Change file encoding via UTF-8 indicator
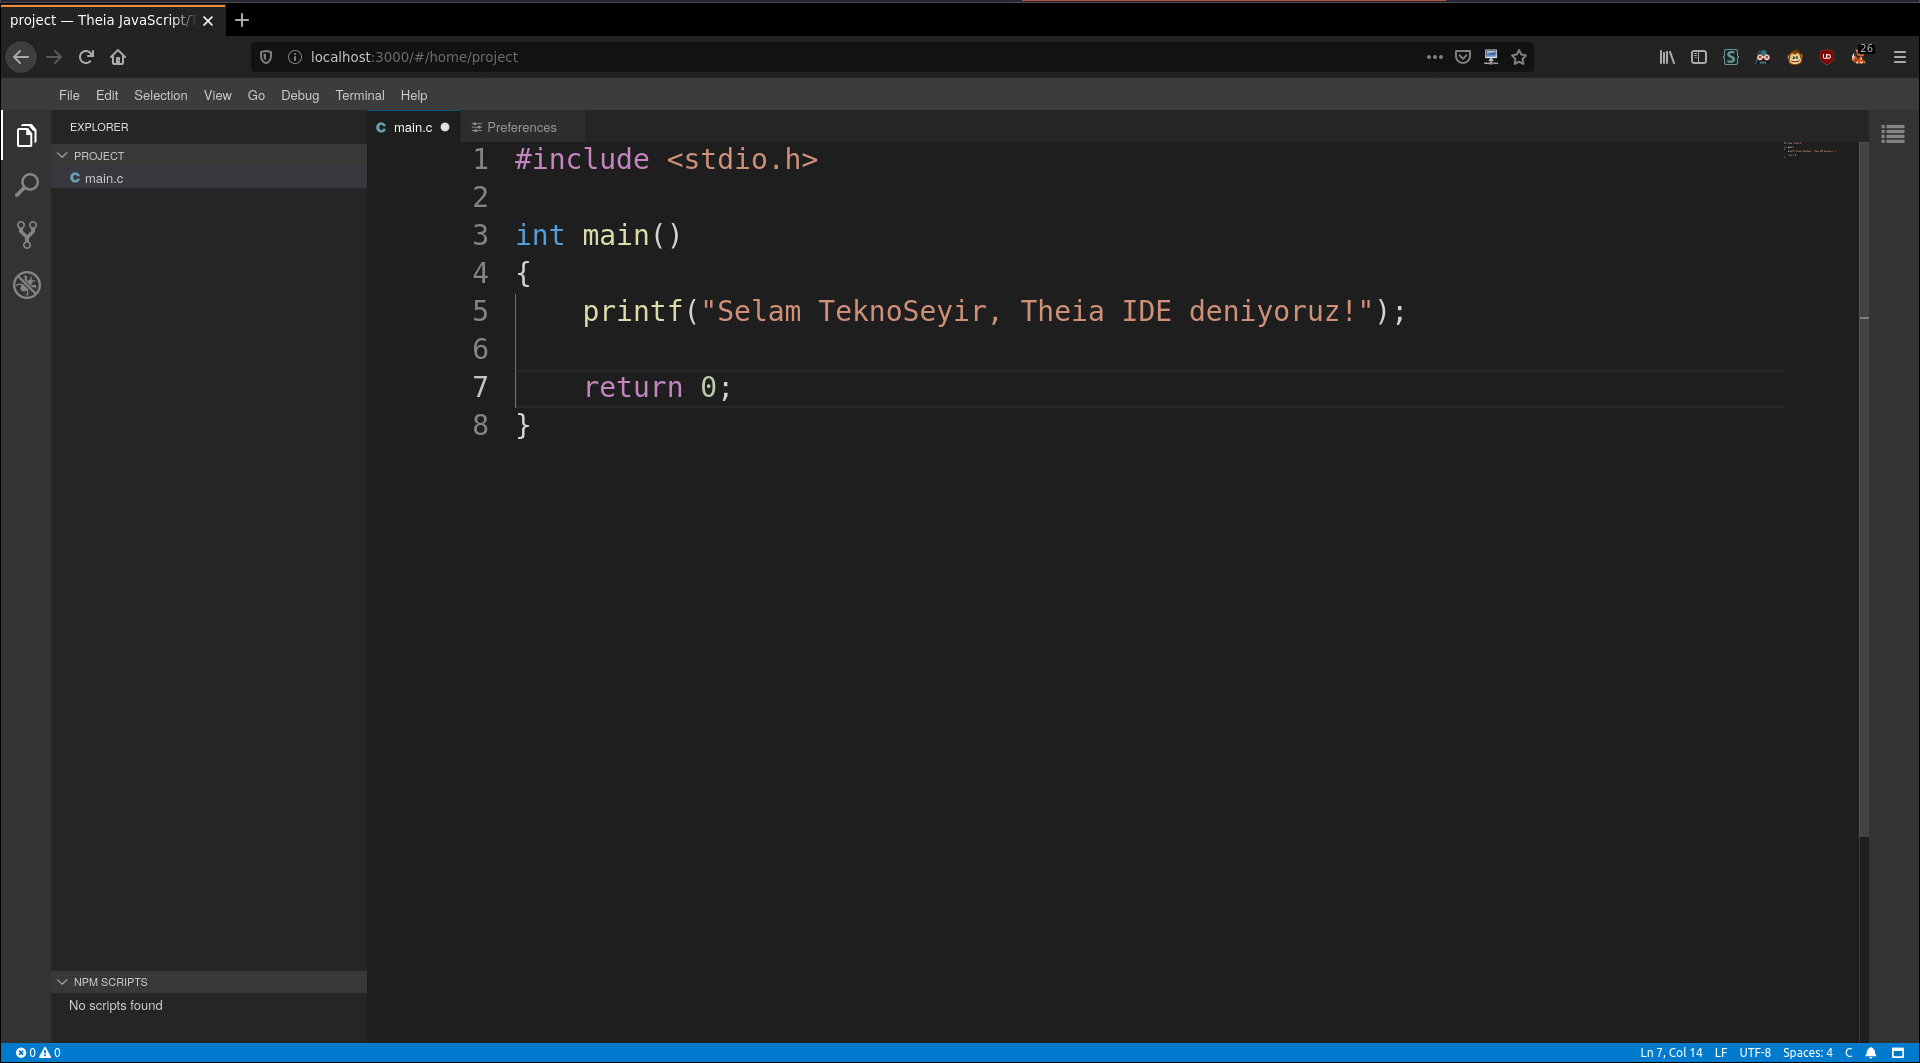1920x1063 pixels. click(x=1755, y=1053)
